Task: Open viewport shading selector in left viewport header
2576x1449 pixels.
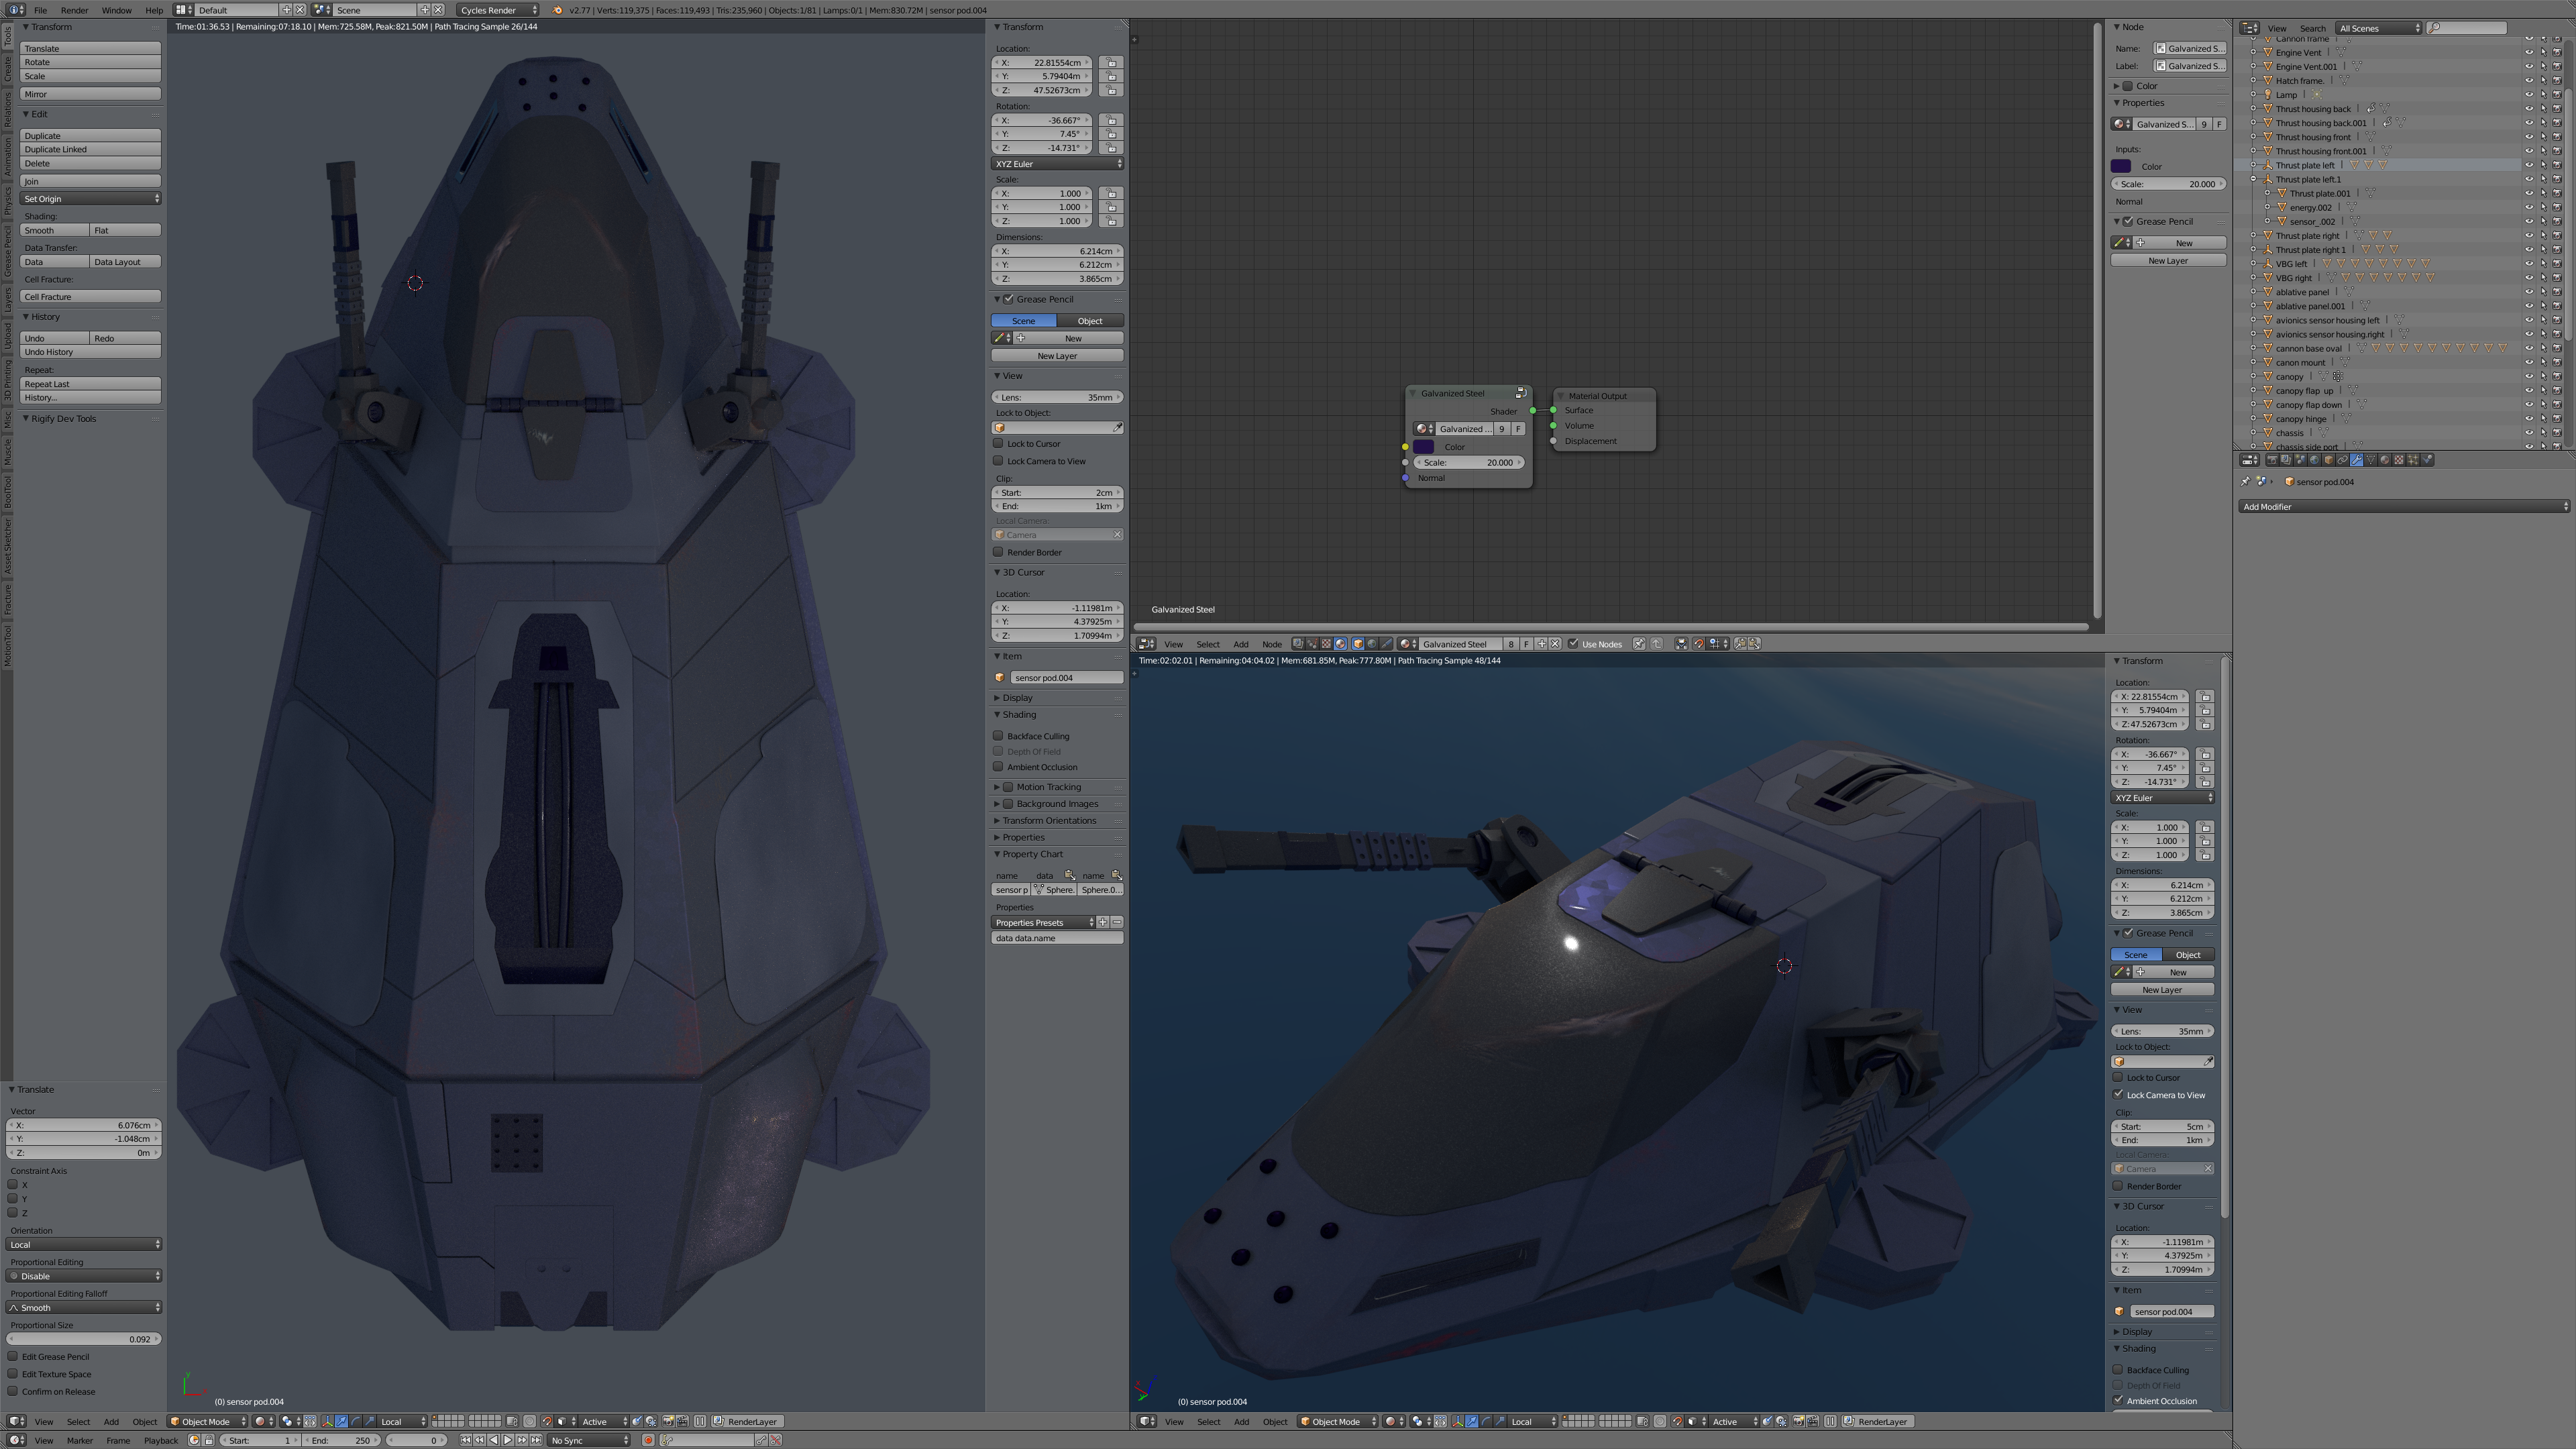Action: [263, 1422]
